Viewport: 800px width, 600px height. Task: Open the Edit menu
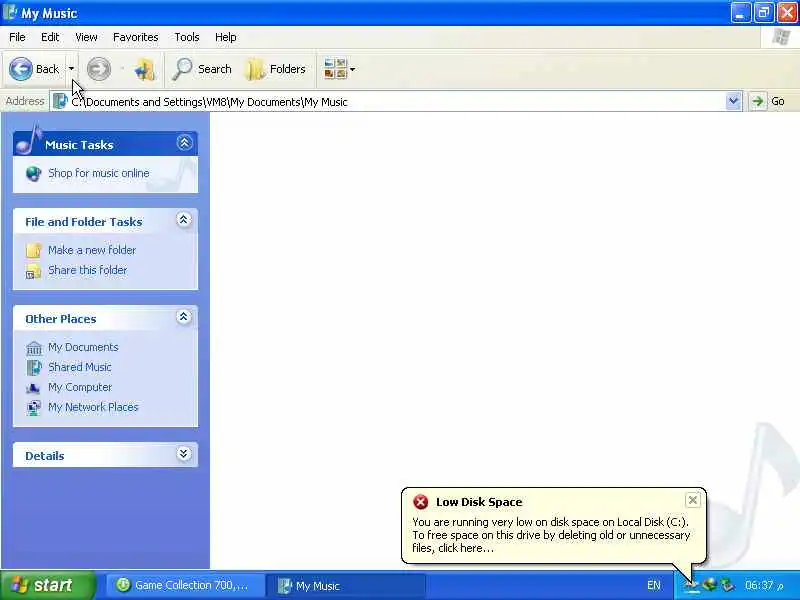click(50, 37)
